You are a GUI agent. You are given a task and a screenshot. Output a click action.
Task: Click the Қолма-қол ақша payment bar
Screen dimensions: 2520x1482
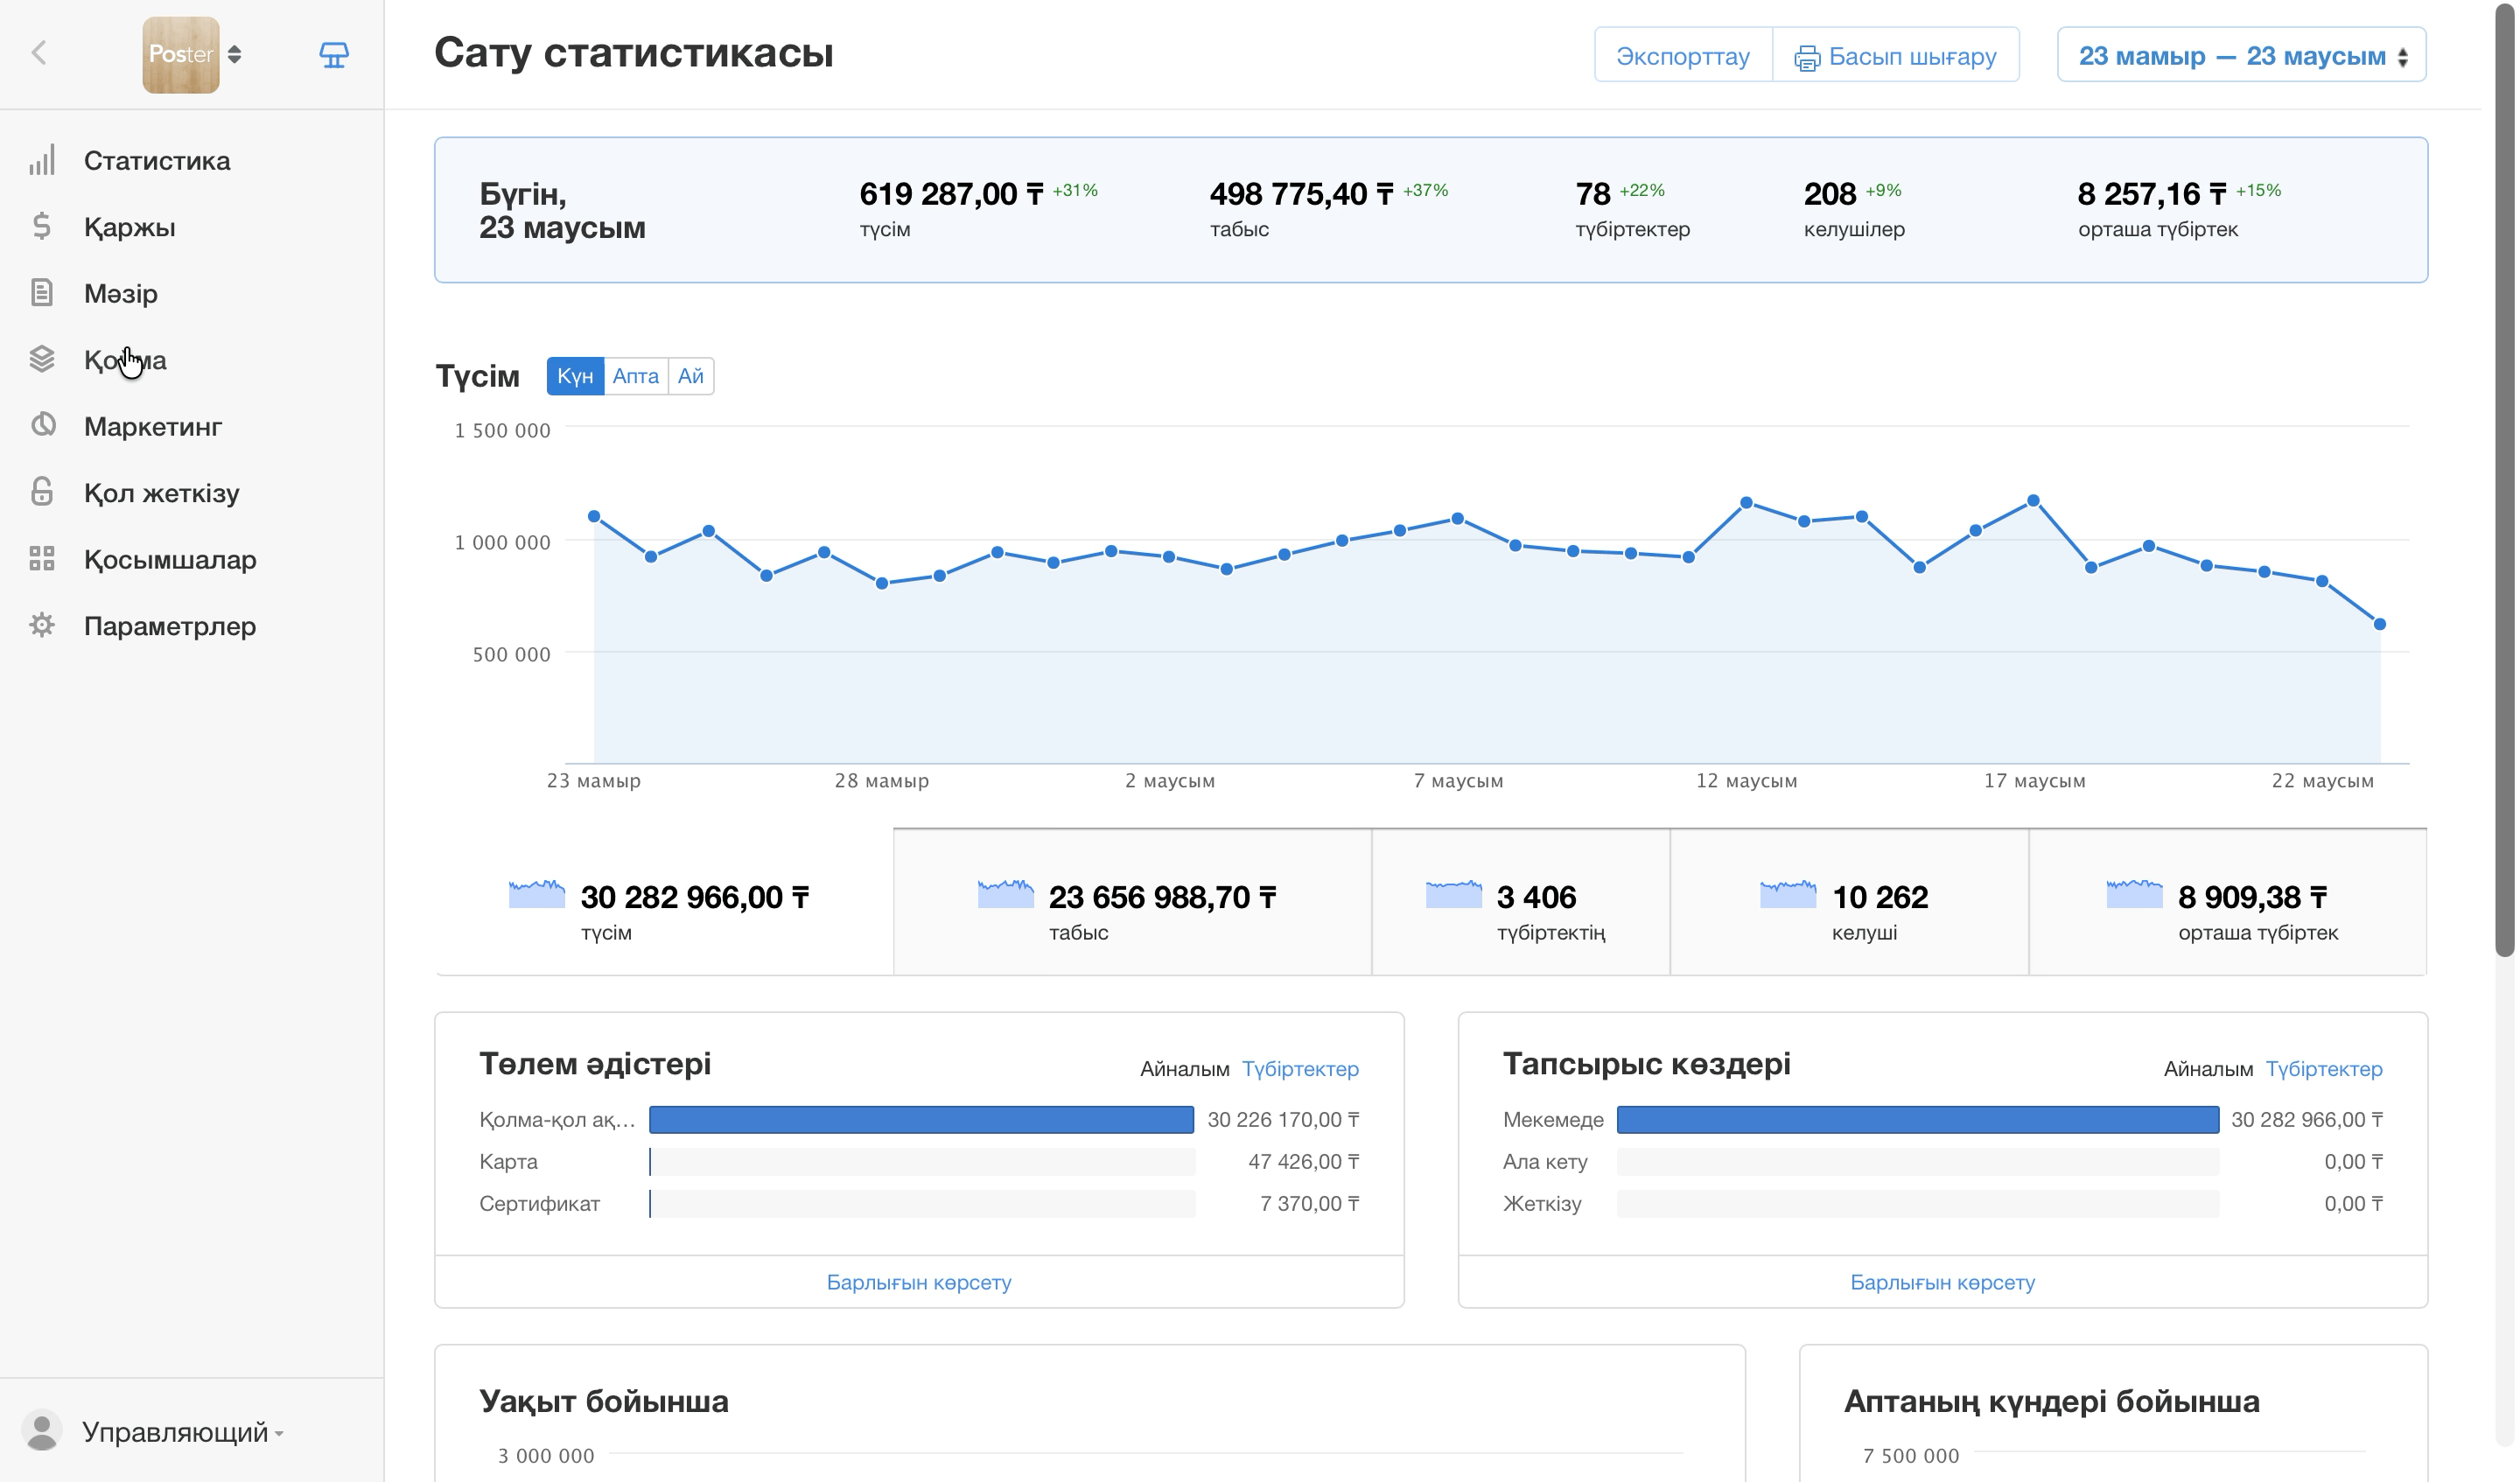pos(922,1120)
